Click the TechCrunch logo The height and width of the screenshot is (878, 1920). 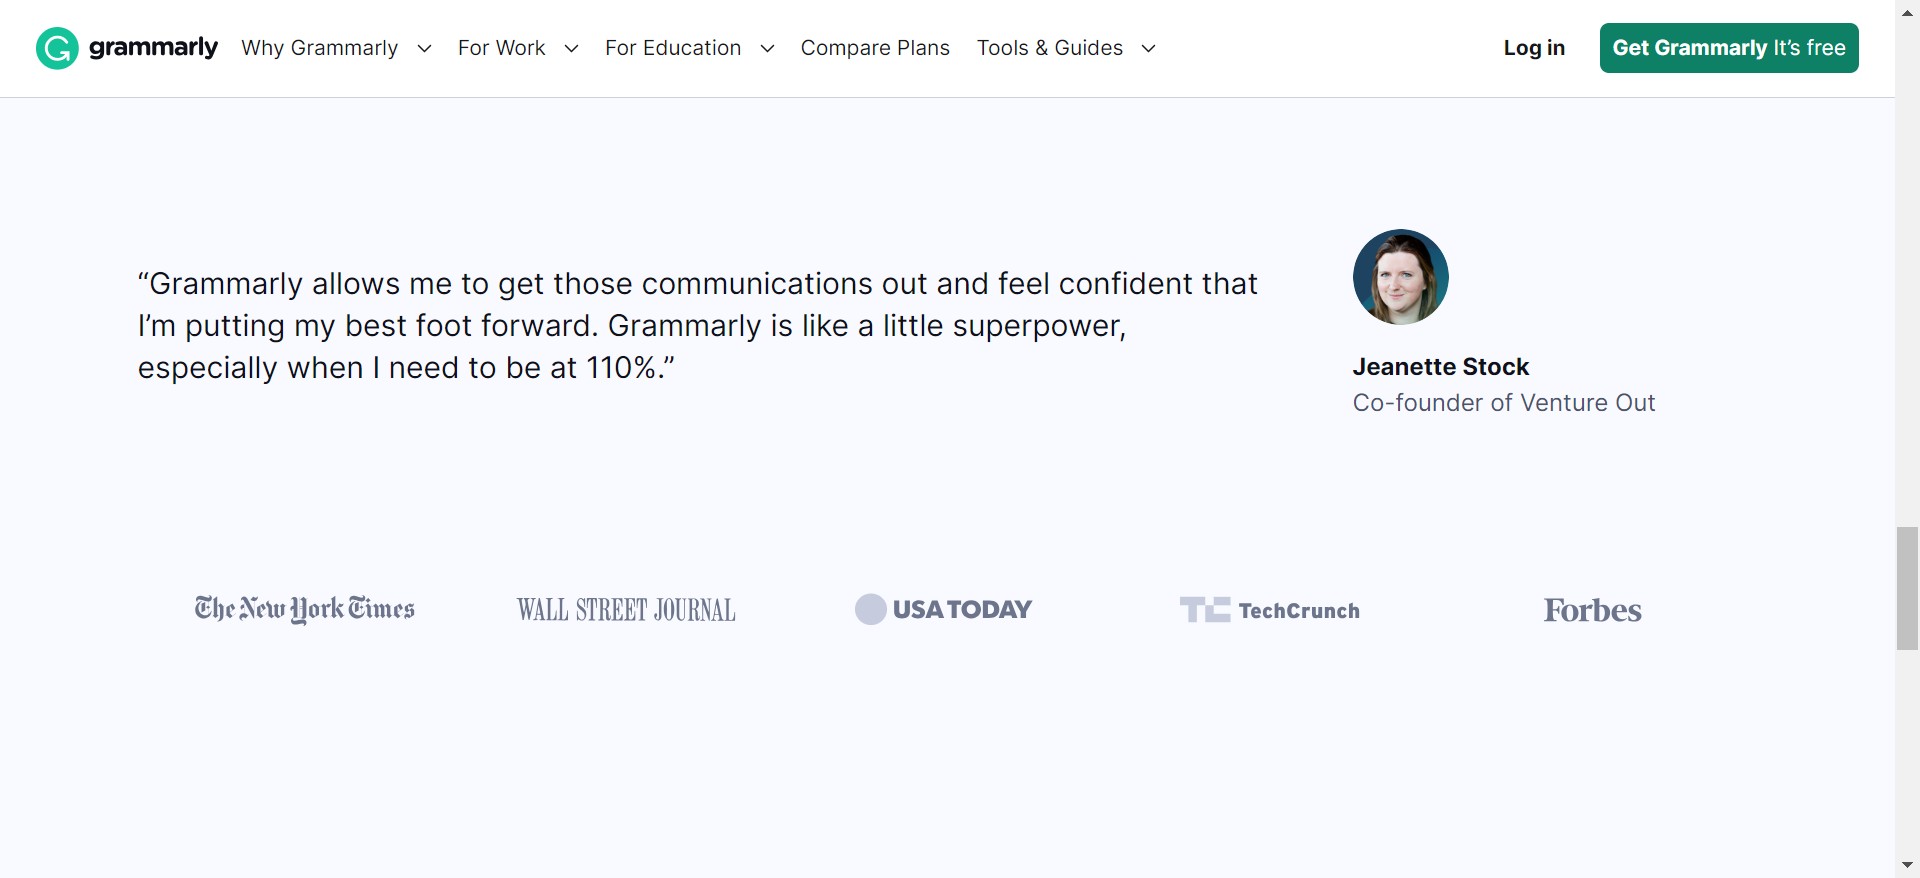1269,610
